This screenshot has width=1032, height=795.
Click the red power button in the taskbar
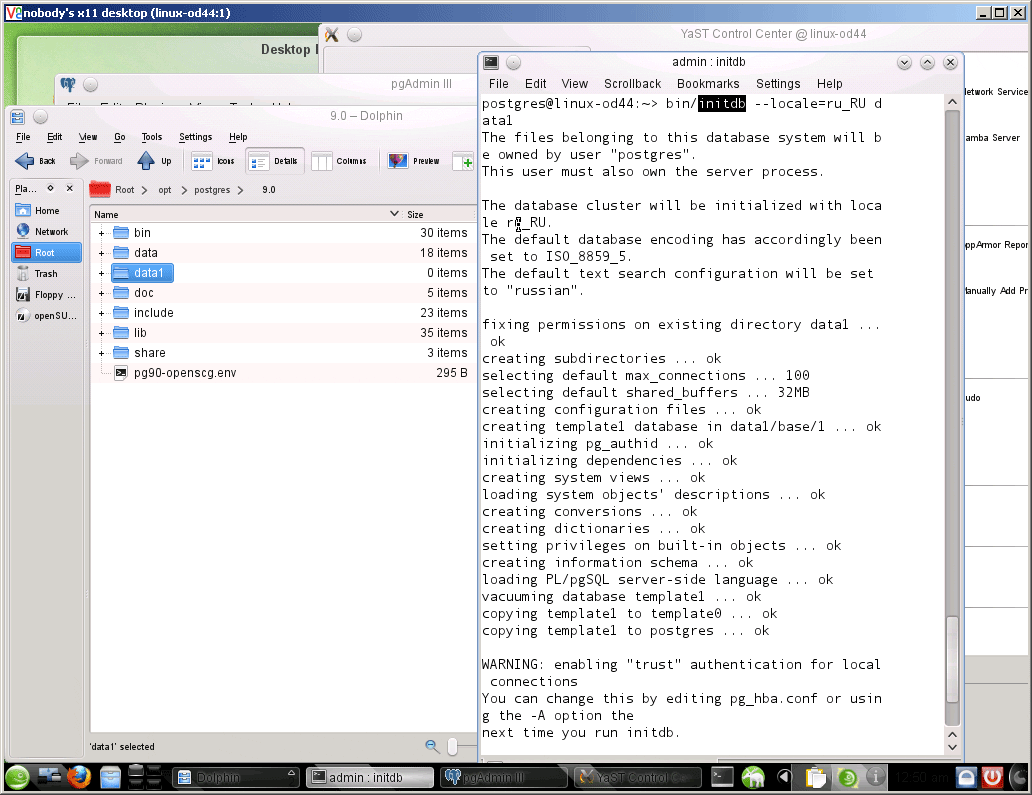click(x=993, y=777)
